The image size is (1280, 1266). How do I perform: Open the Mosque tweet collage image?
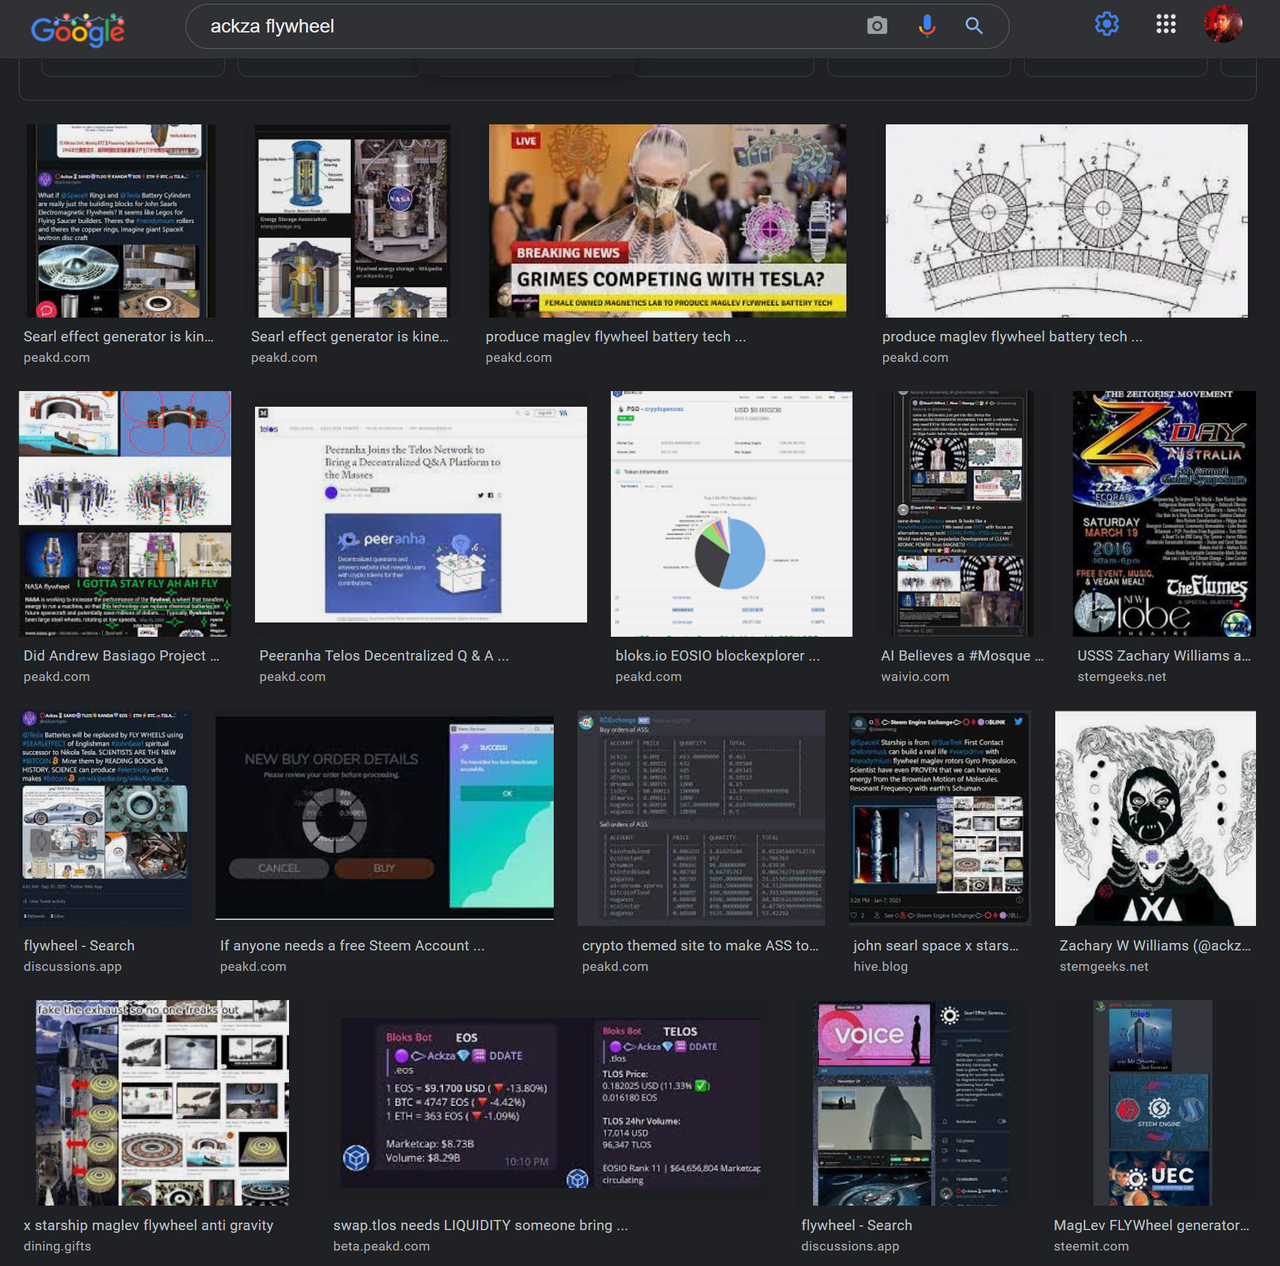click(962, 514)
